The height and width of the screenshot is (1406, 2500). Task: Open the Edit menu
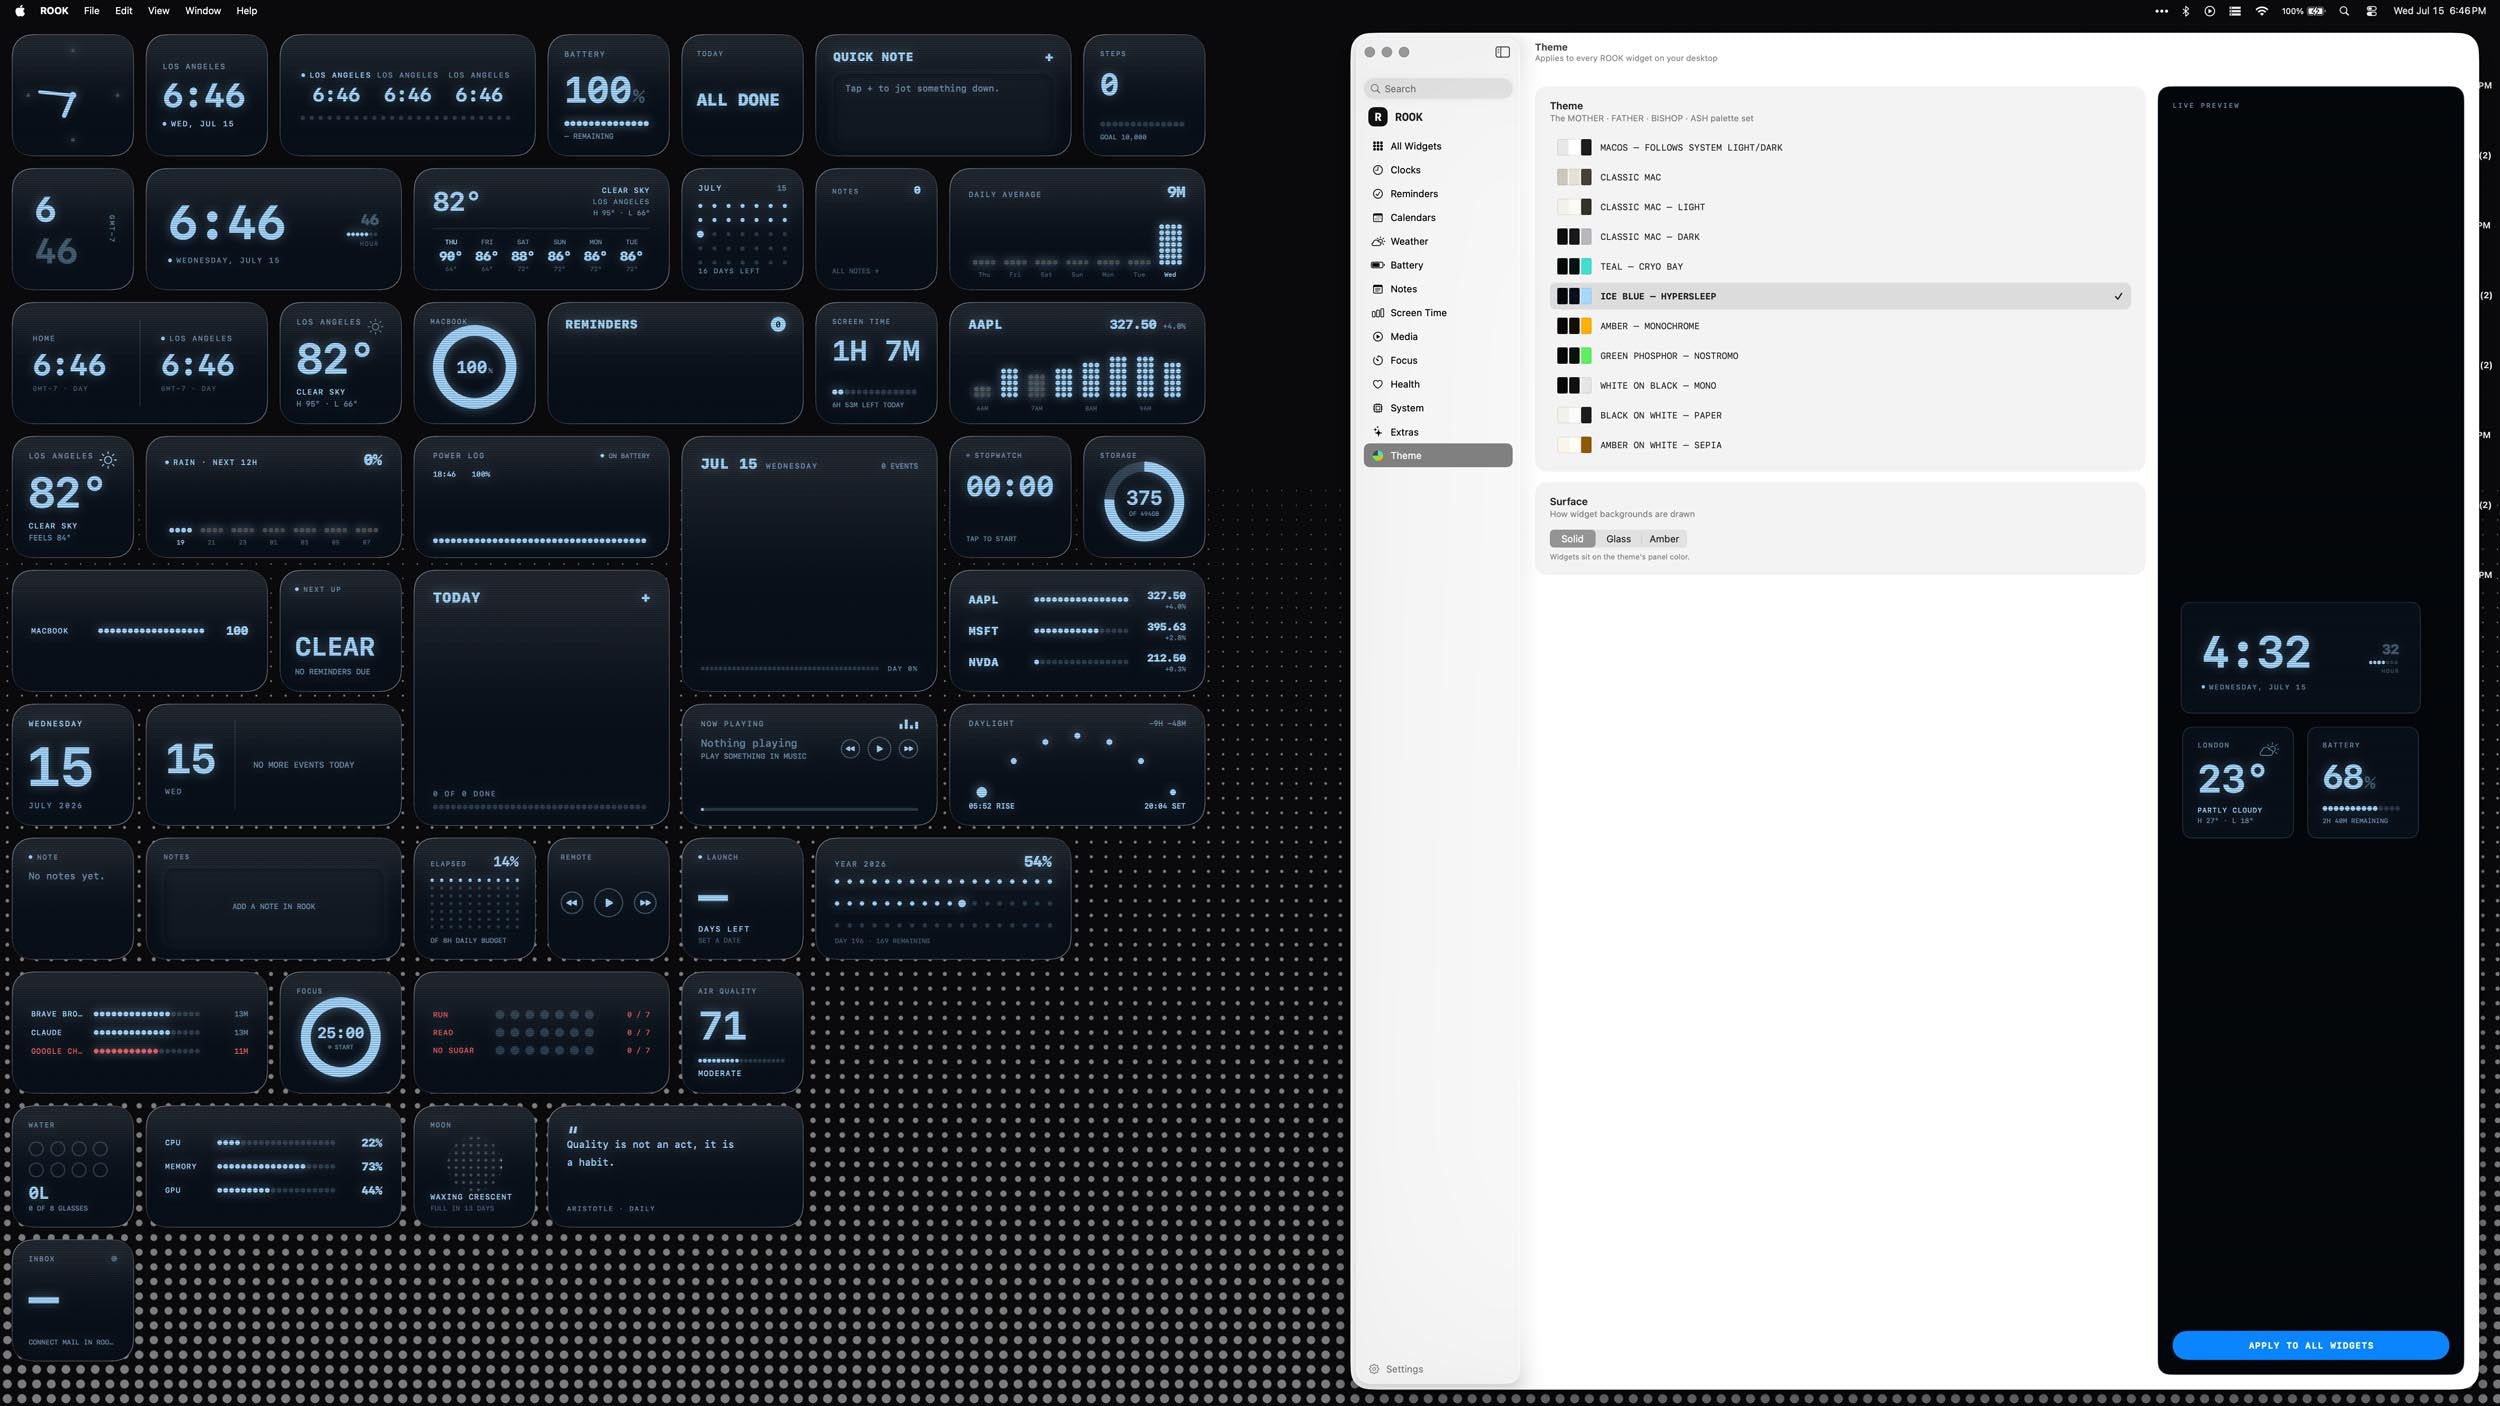[123, 11]
